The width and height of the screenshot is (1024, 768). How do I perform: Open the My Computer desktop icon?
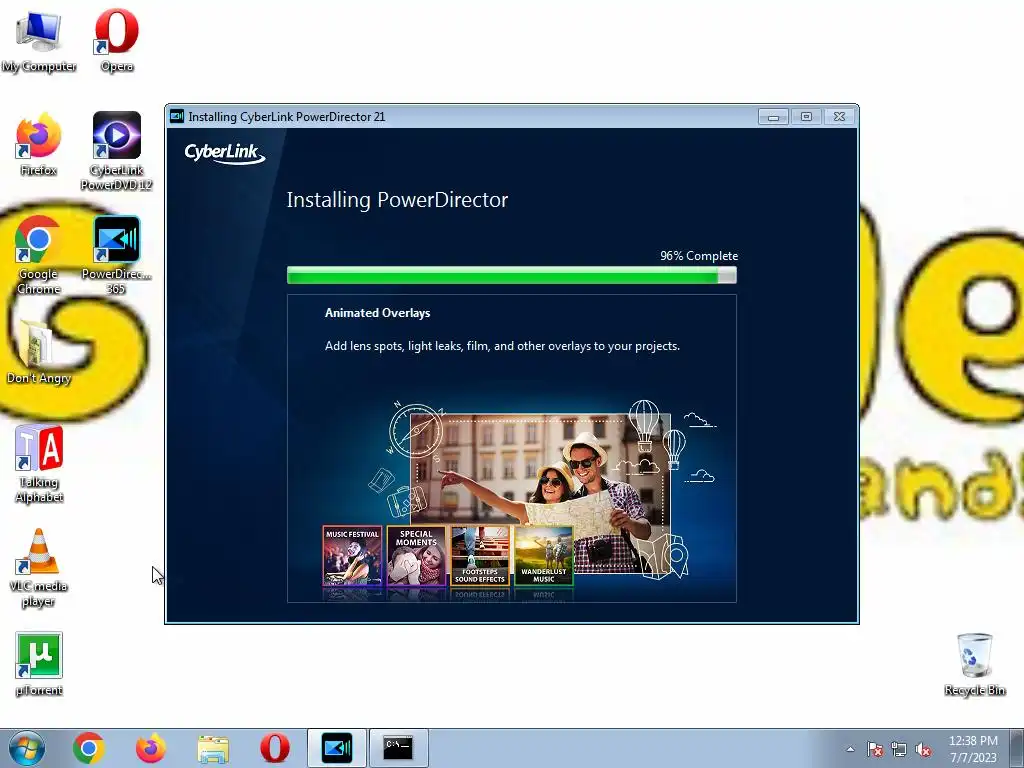pyautogui.click(x=39, y=40)
